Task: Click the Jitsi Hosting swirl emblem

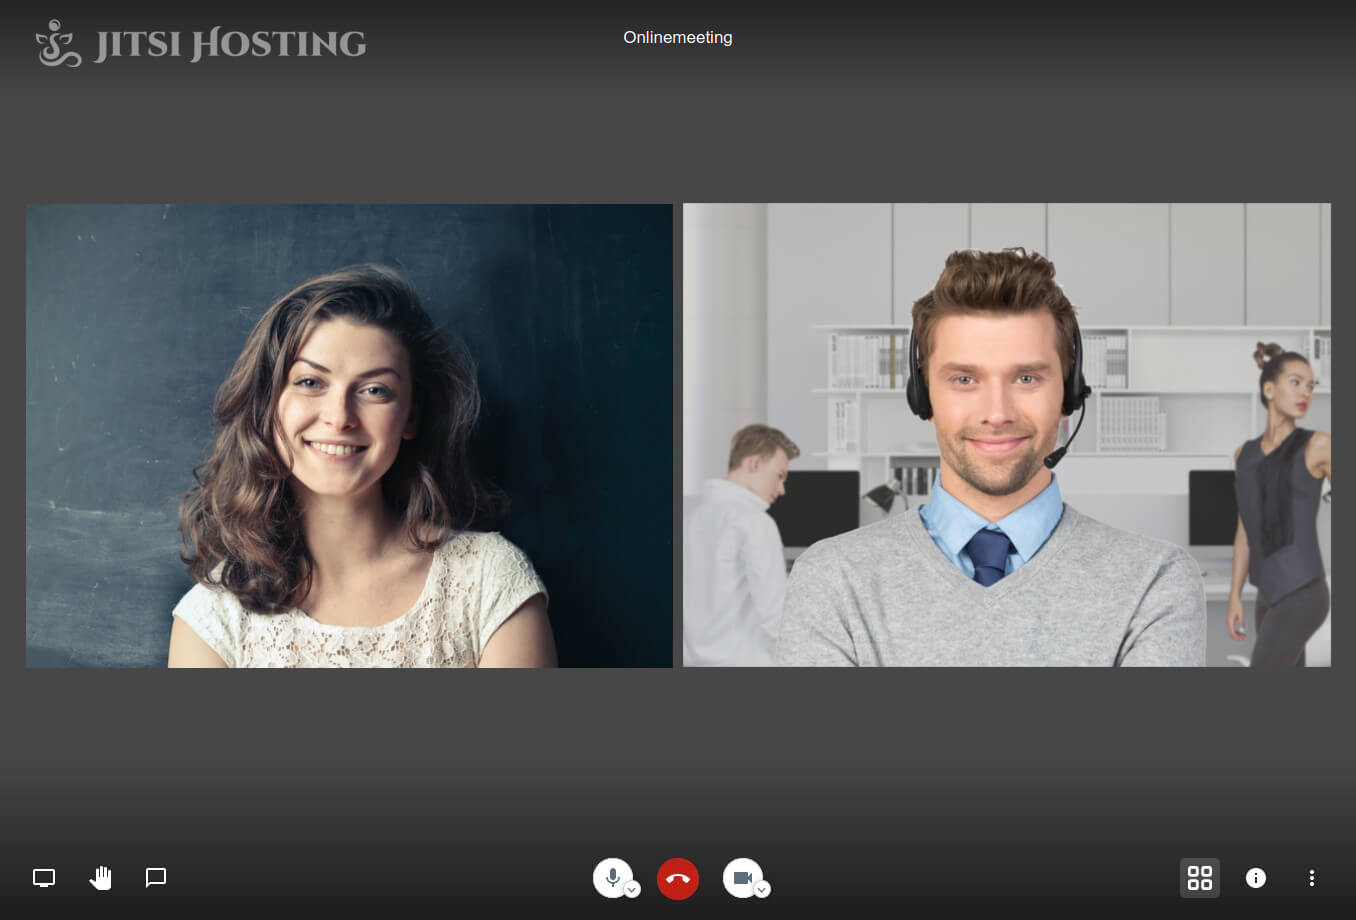Action: [x=58, y=44]
